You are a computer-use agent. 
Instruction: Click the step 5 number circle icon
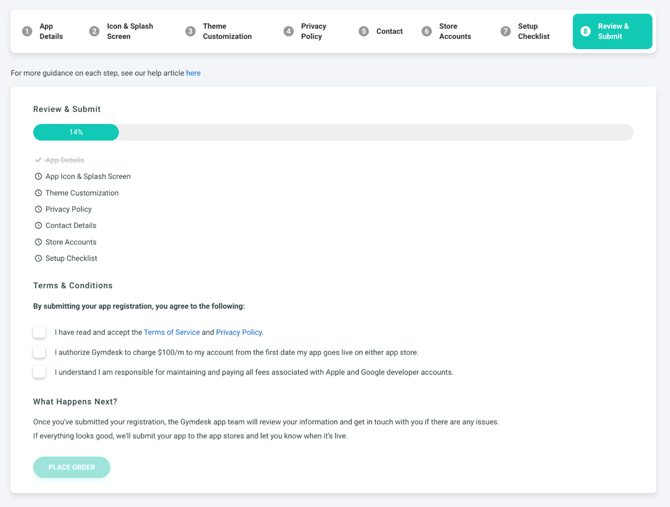(363, 32)
